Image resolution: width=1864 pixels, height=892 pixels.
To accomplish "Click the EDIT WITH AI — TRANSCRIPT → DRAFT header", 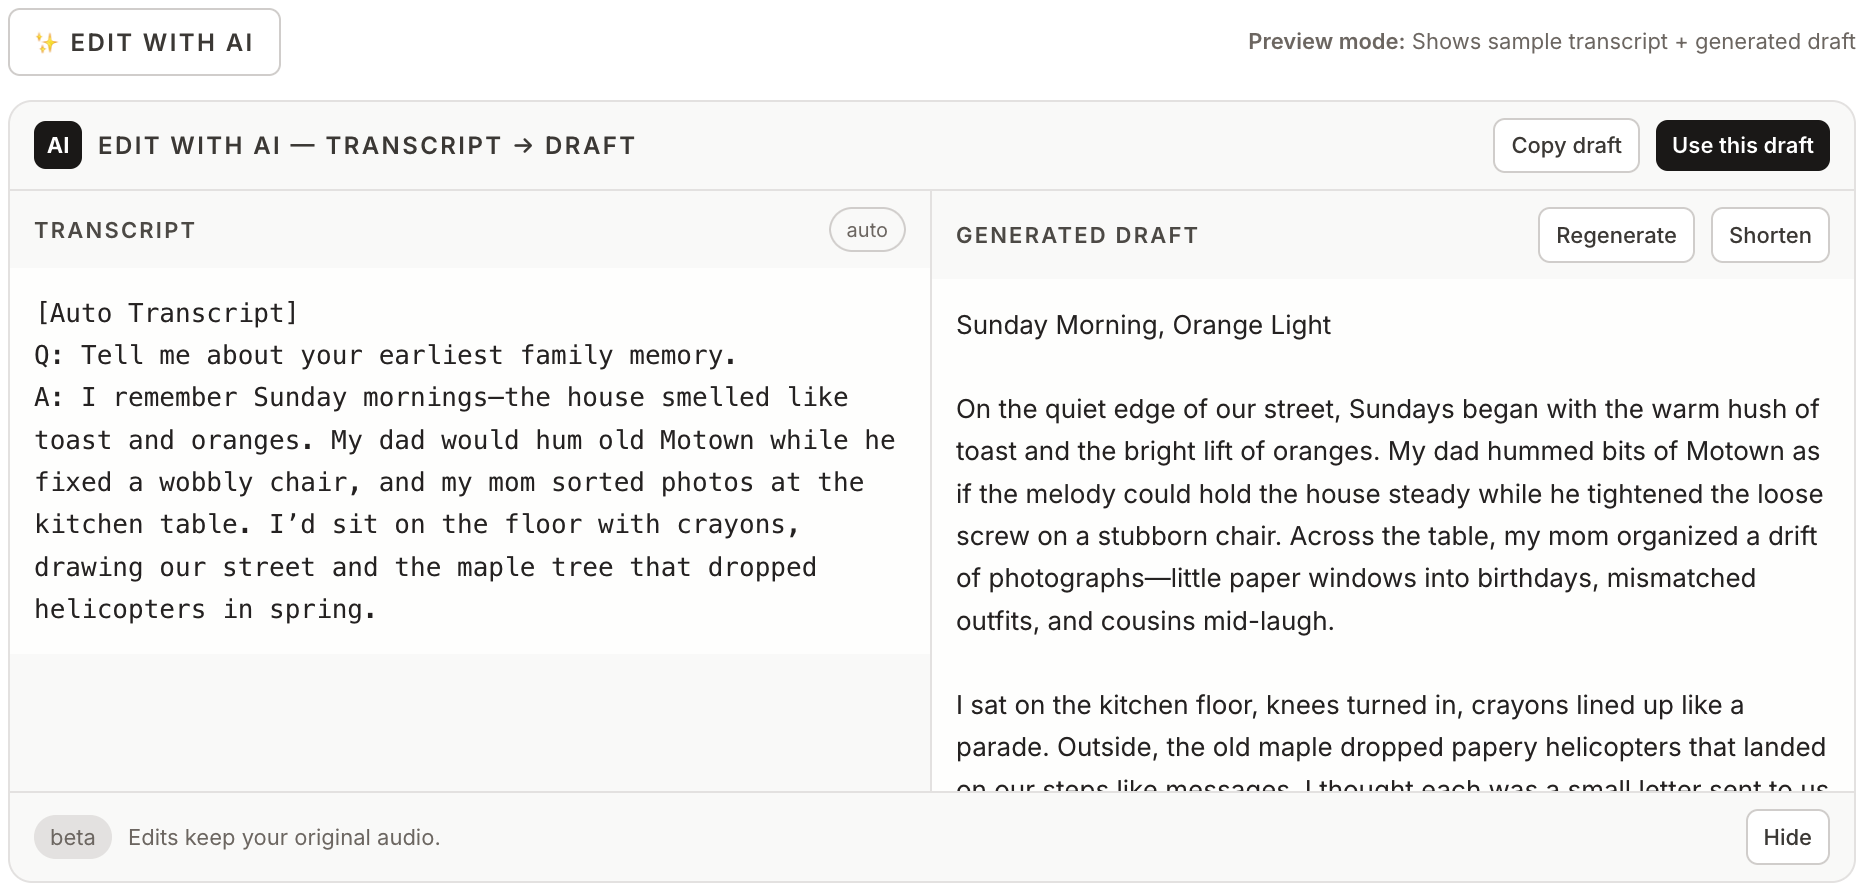I will pyautogui.click(x=365, y=145).
